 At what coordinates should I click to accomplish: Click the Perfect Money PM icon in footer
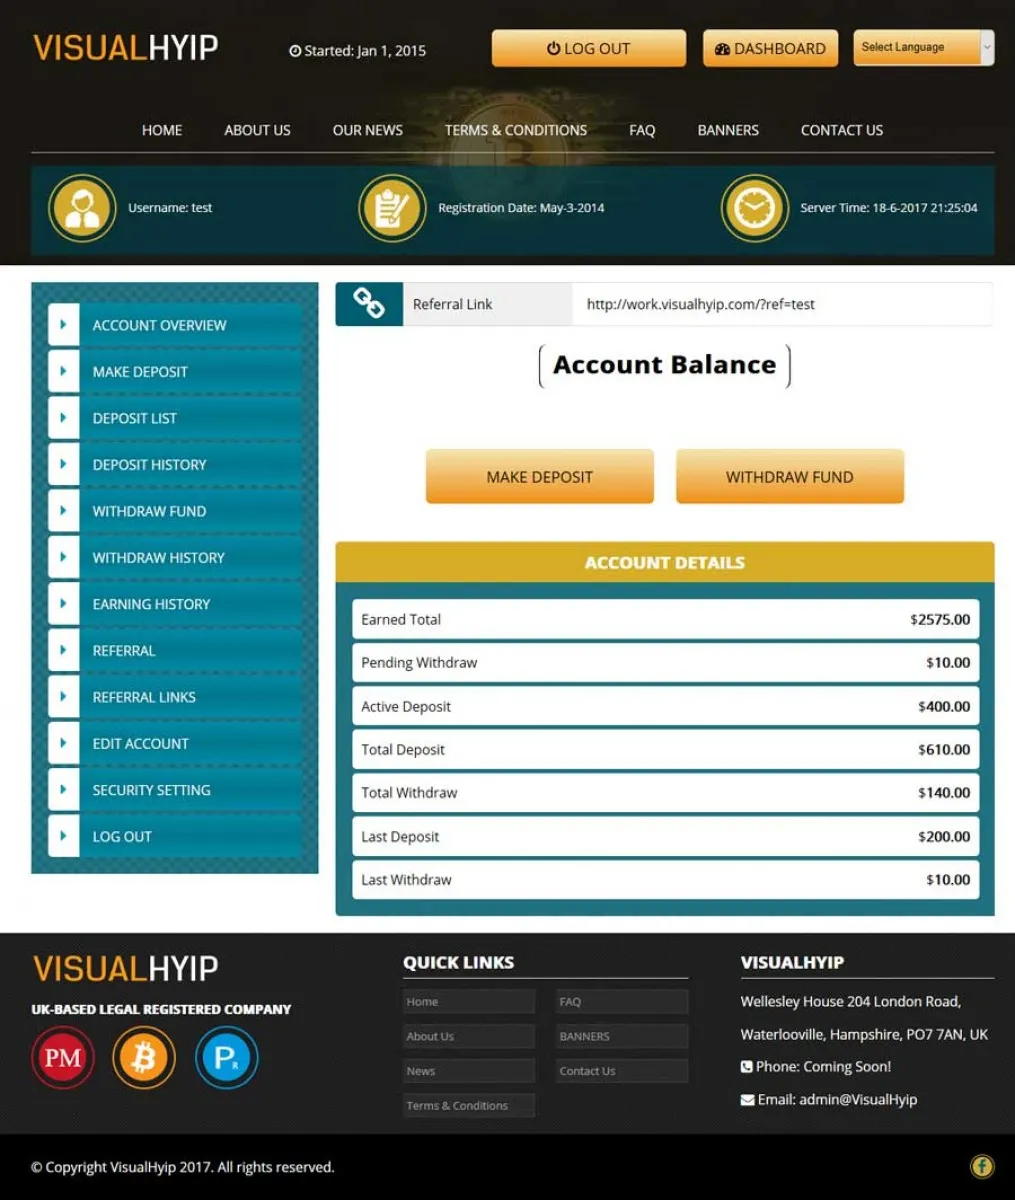tap(63, 1057)
